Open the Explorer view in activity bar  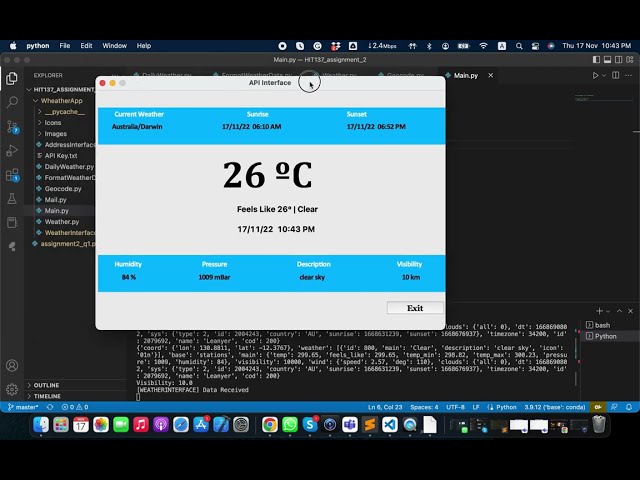[12, 78]
